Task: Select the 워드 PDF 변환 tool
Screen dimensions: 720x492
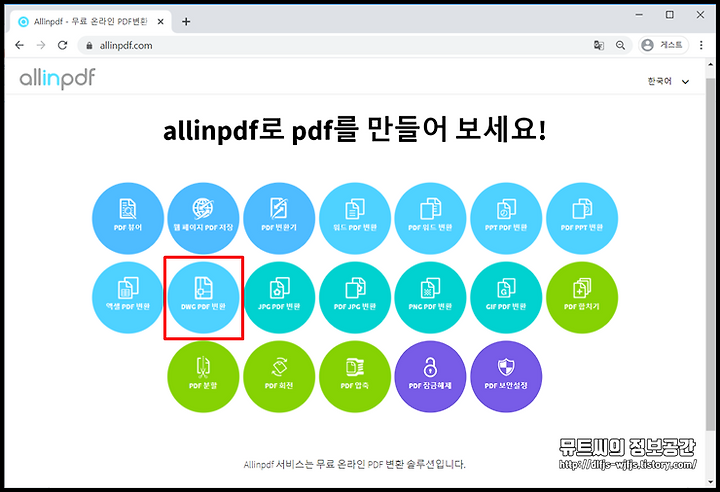Action: (x=355, y=218)
